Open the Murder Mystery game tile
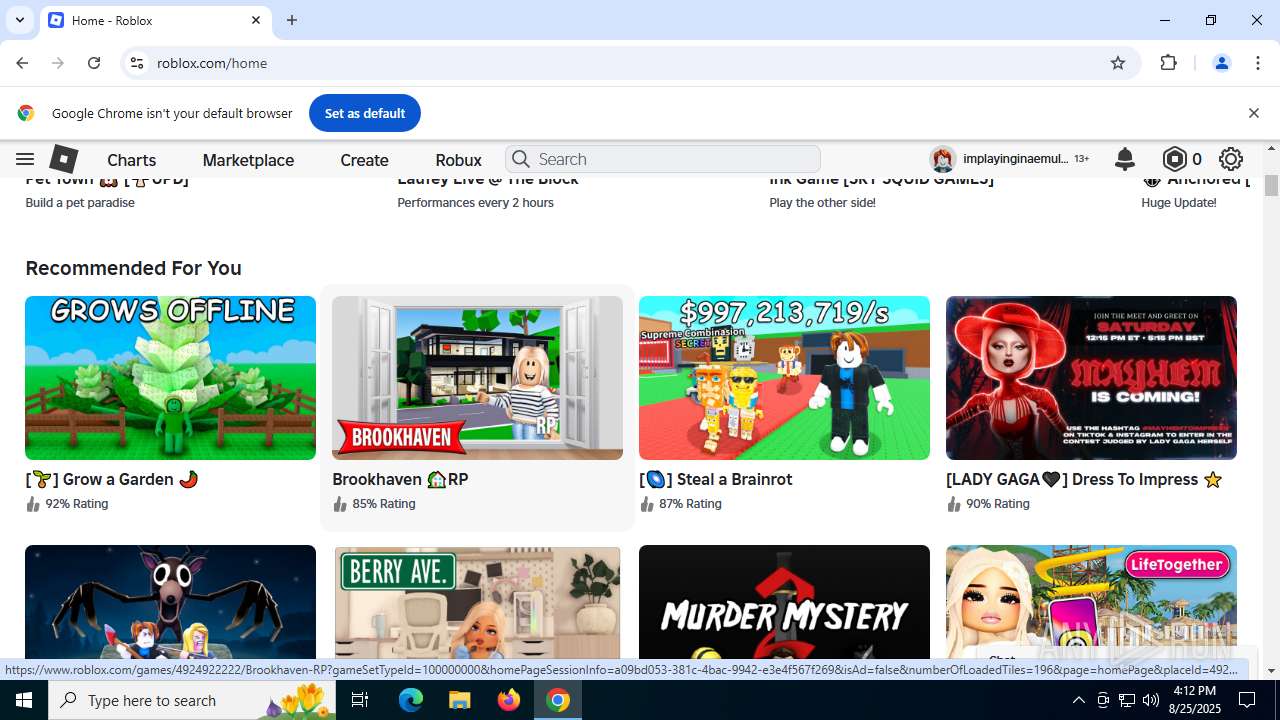The image size is (1280, 720). [784, 602]
